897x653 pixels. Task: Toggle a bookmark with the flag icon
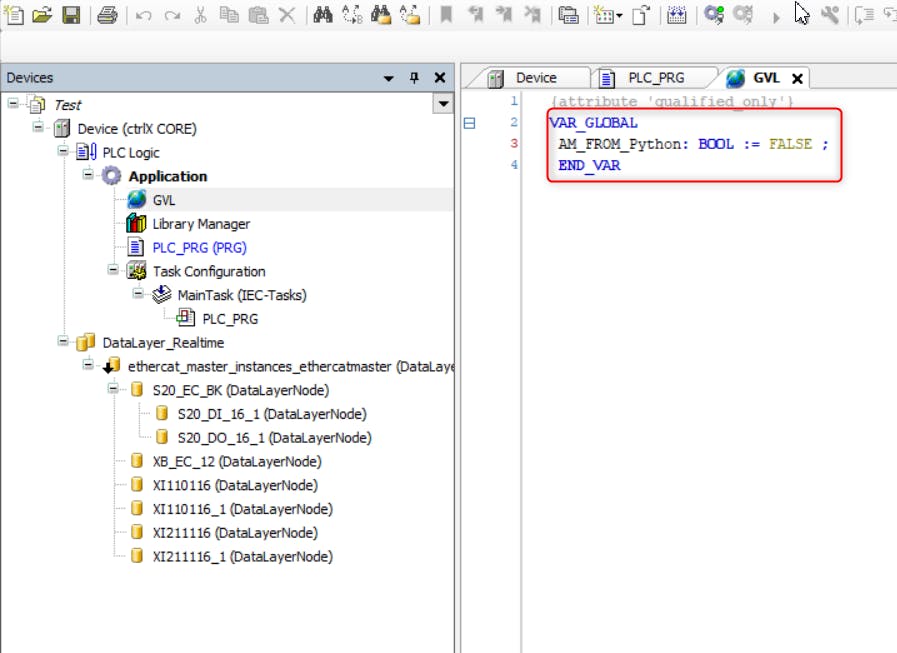point(446,14)
